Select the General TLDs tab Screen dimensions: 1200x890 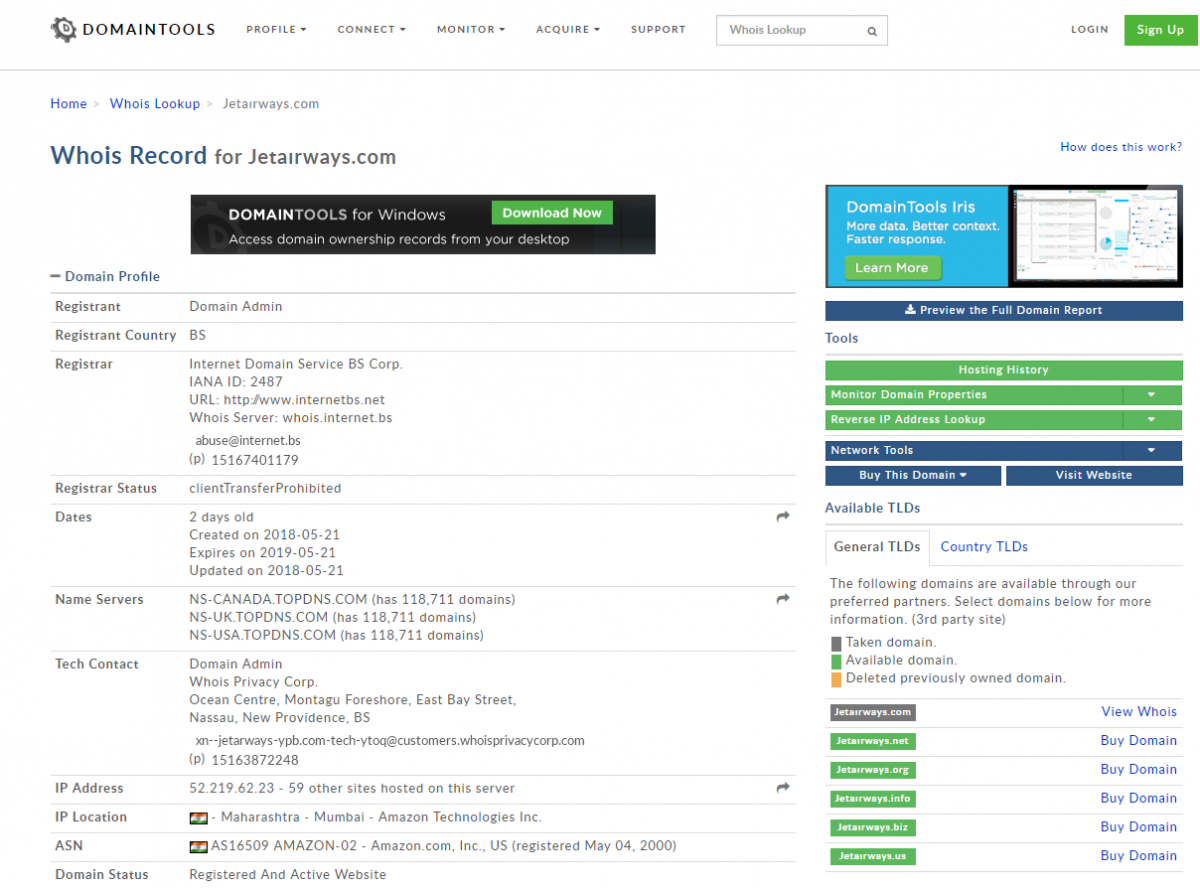pyautogui.click(x=877, y=547)
